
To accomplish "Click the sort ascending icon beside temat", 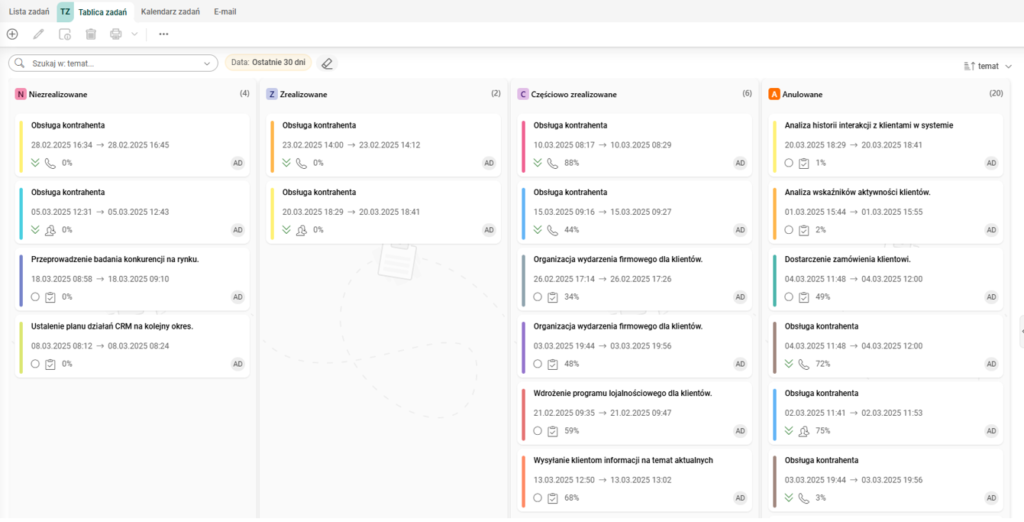I will coord(968,66).
